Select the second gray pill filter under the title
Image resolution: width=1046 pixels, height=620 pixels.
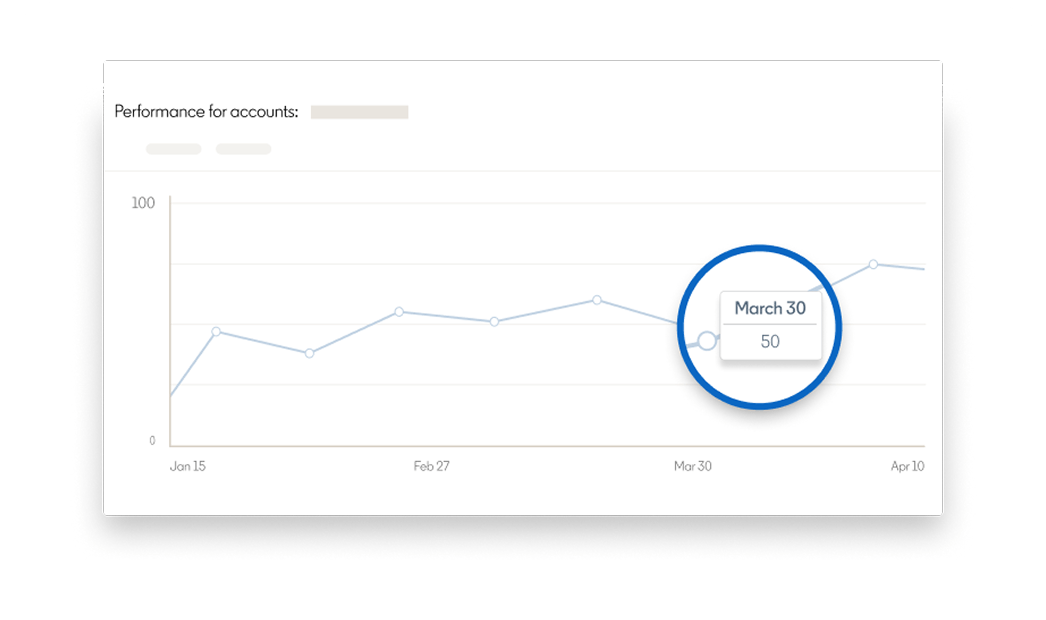(x=244, y=149)
